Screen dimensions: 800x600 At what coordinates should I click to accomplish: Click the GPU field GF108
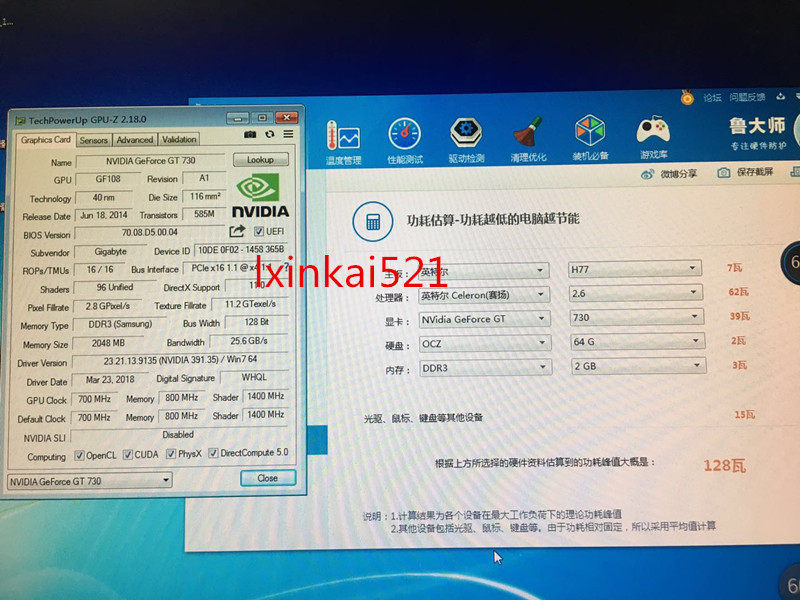[108, 179]
